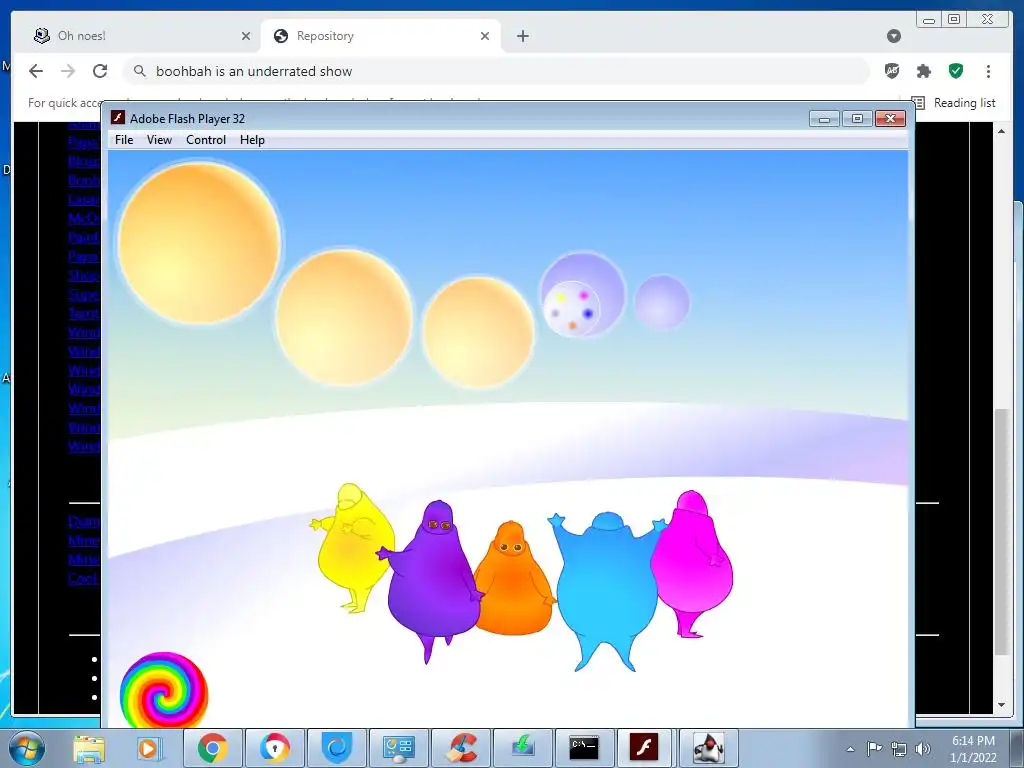The width and height of the screenshot is (1024, 768).
Task: Go forward in Chrome
Action: tap(68, 71)
